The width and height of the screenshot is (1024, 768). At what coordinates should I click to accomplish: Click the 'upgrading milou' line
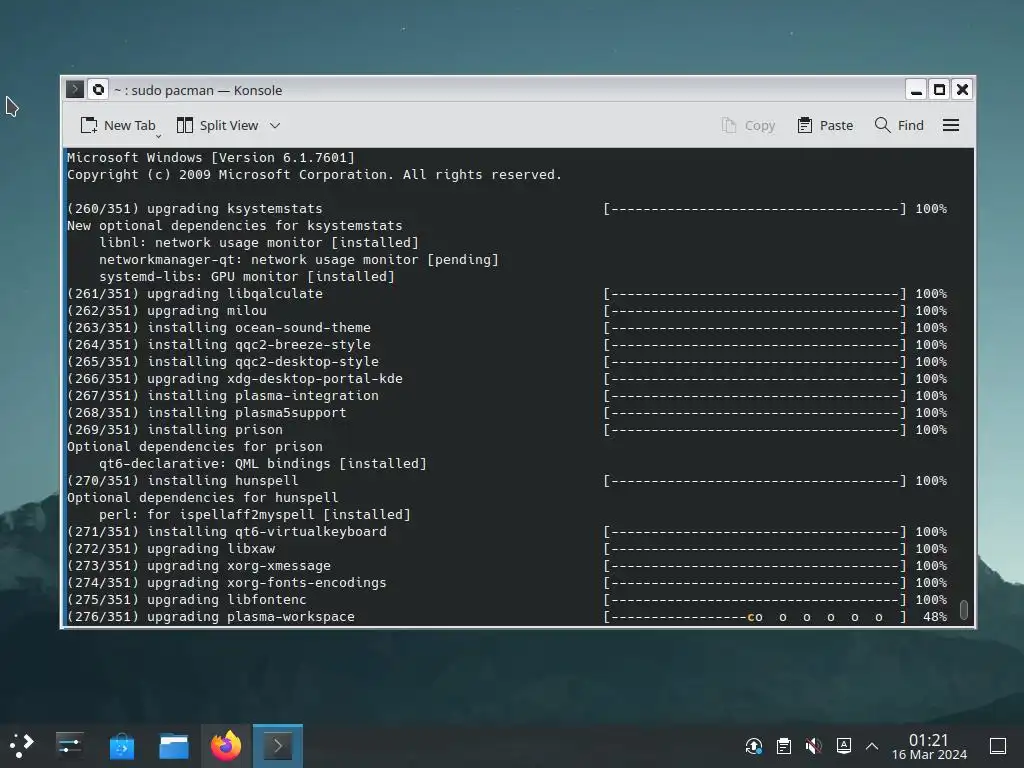[167, 310]
